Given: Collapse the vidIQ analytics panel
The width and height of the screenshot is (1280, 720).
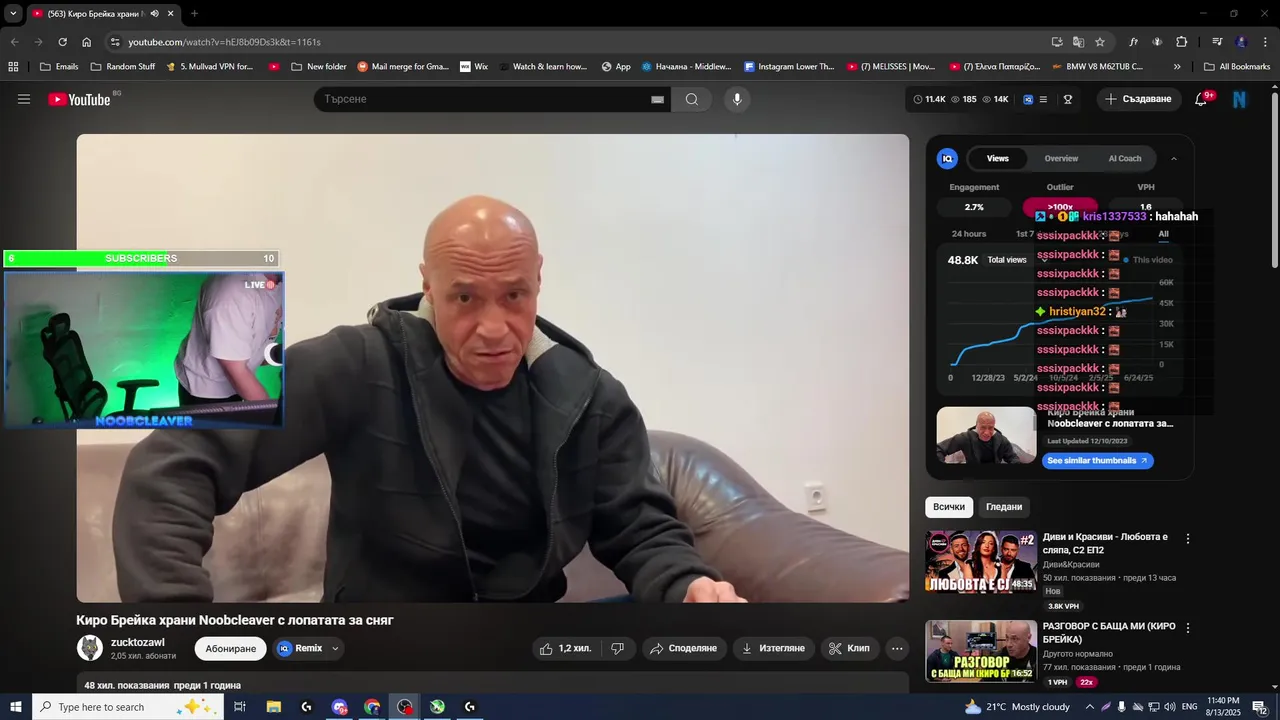Looking at the screenshot, I should click(x=1174, y=158).
